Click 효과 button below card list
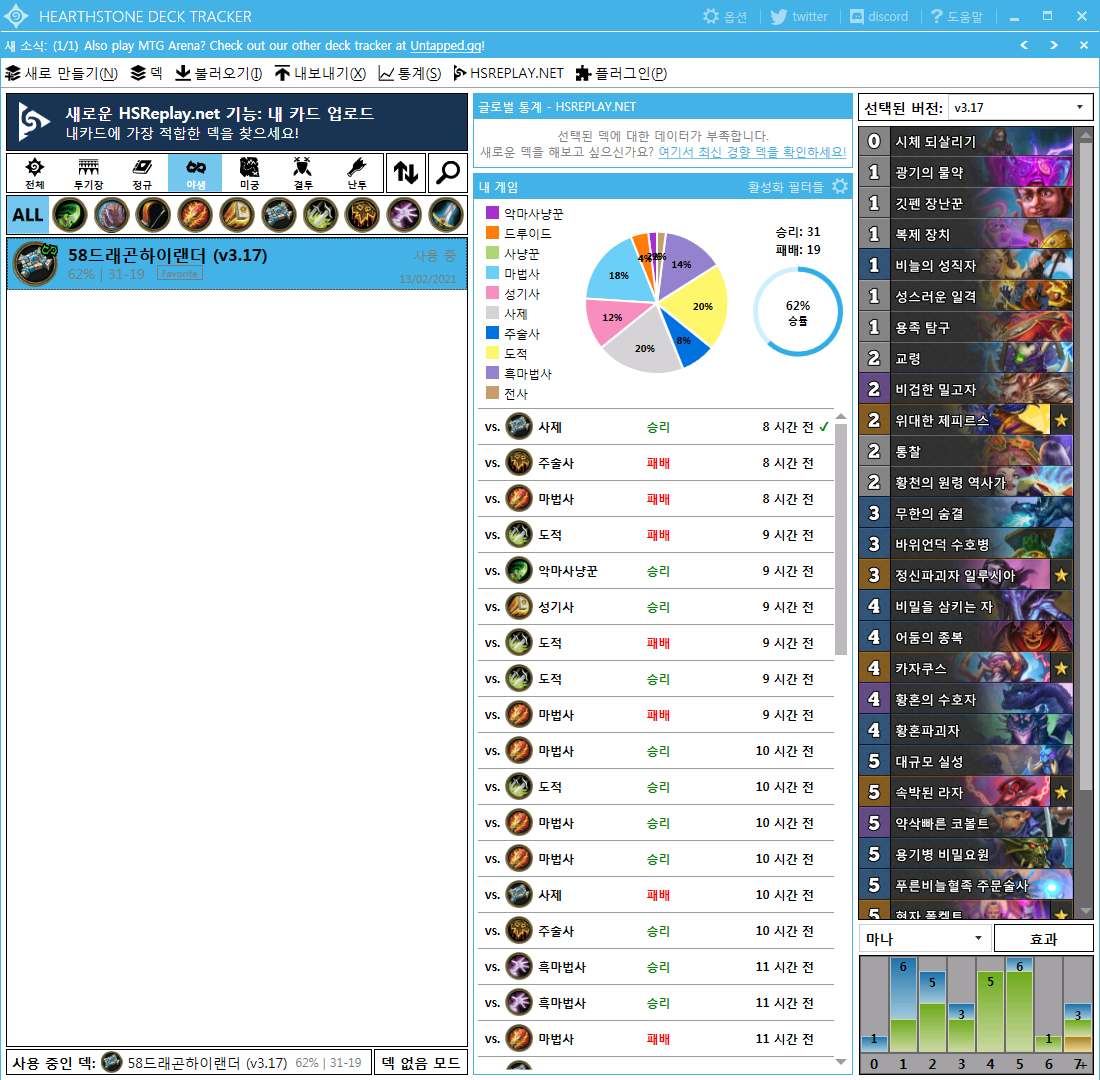 click(x=1043, y=938)
